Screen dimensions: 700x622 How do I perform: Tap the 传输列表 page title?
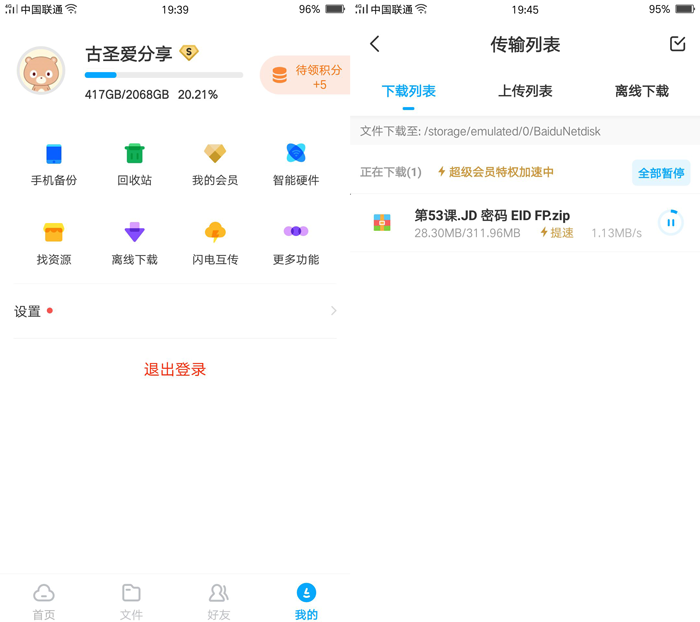coord(525,44)
